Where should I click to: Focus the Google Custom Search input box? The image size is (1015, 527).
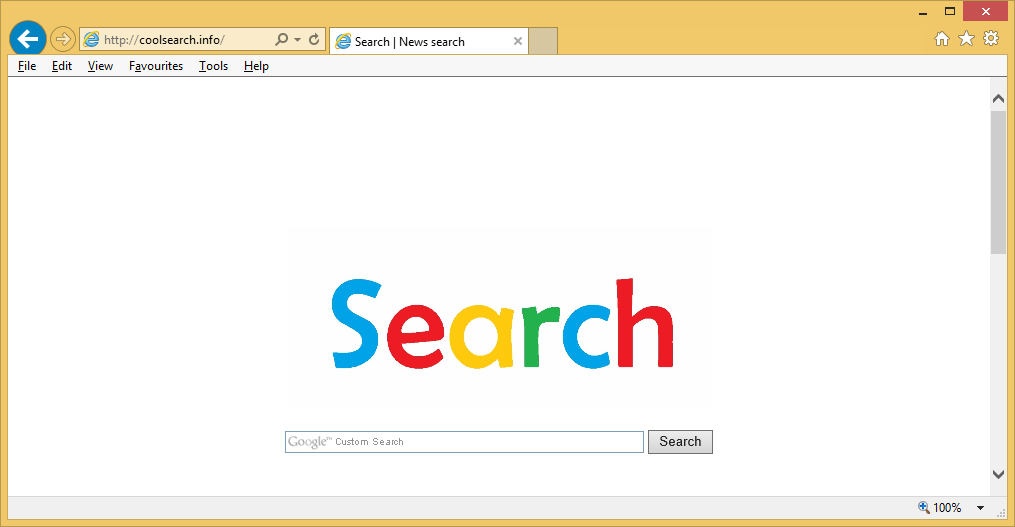click(x=464, y=442)
